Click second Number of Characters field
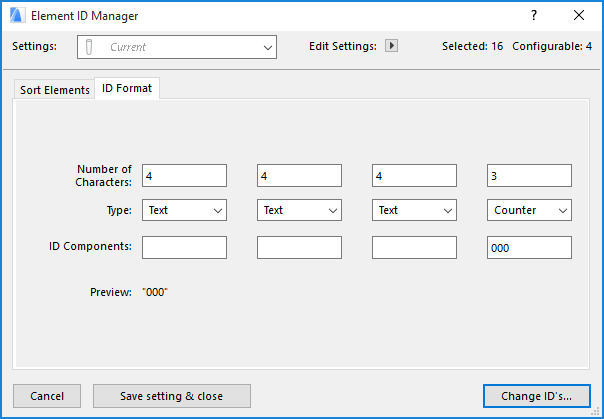Image resolution: width=604 pixels, height=419 pixels. point(299,176)
